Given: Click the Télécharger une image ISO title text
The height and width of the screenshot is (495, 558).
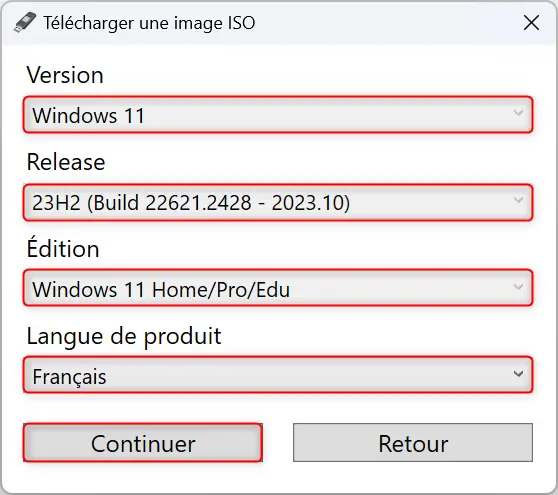Looking at the screenshot, I should point(149,23).
